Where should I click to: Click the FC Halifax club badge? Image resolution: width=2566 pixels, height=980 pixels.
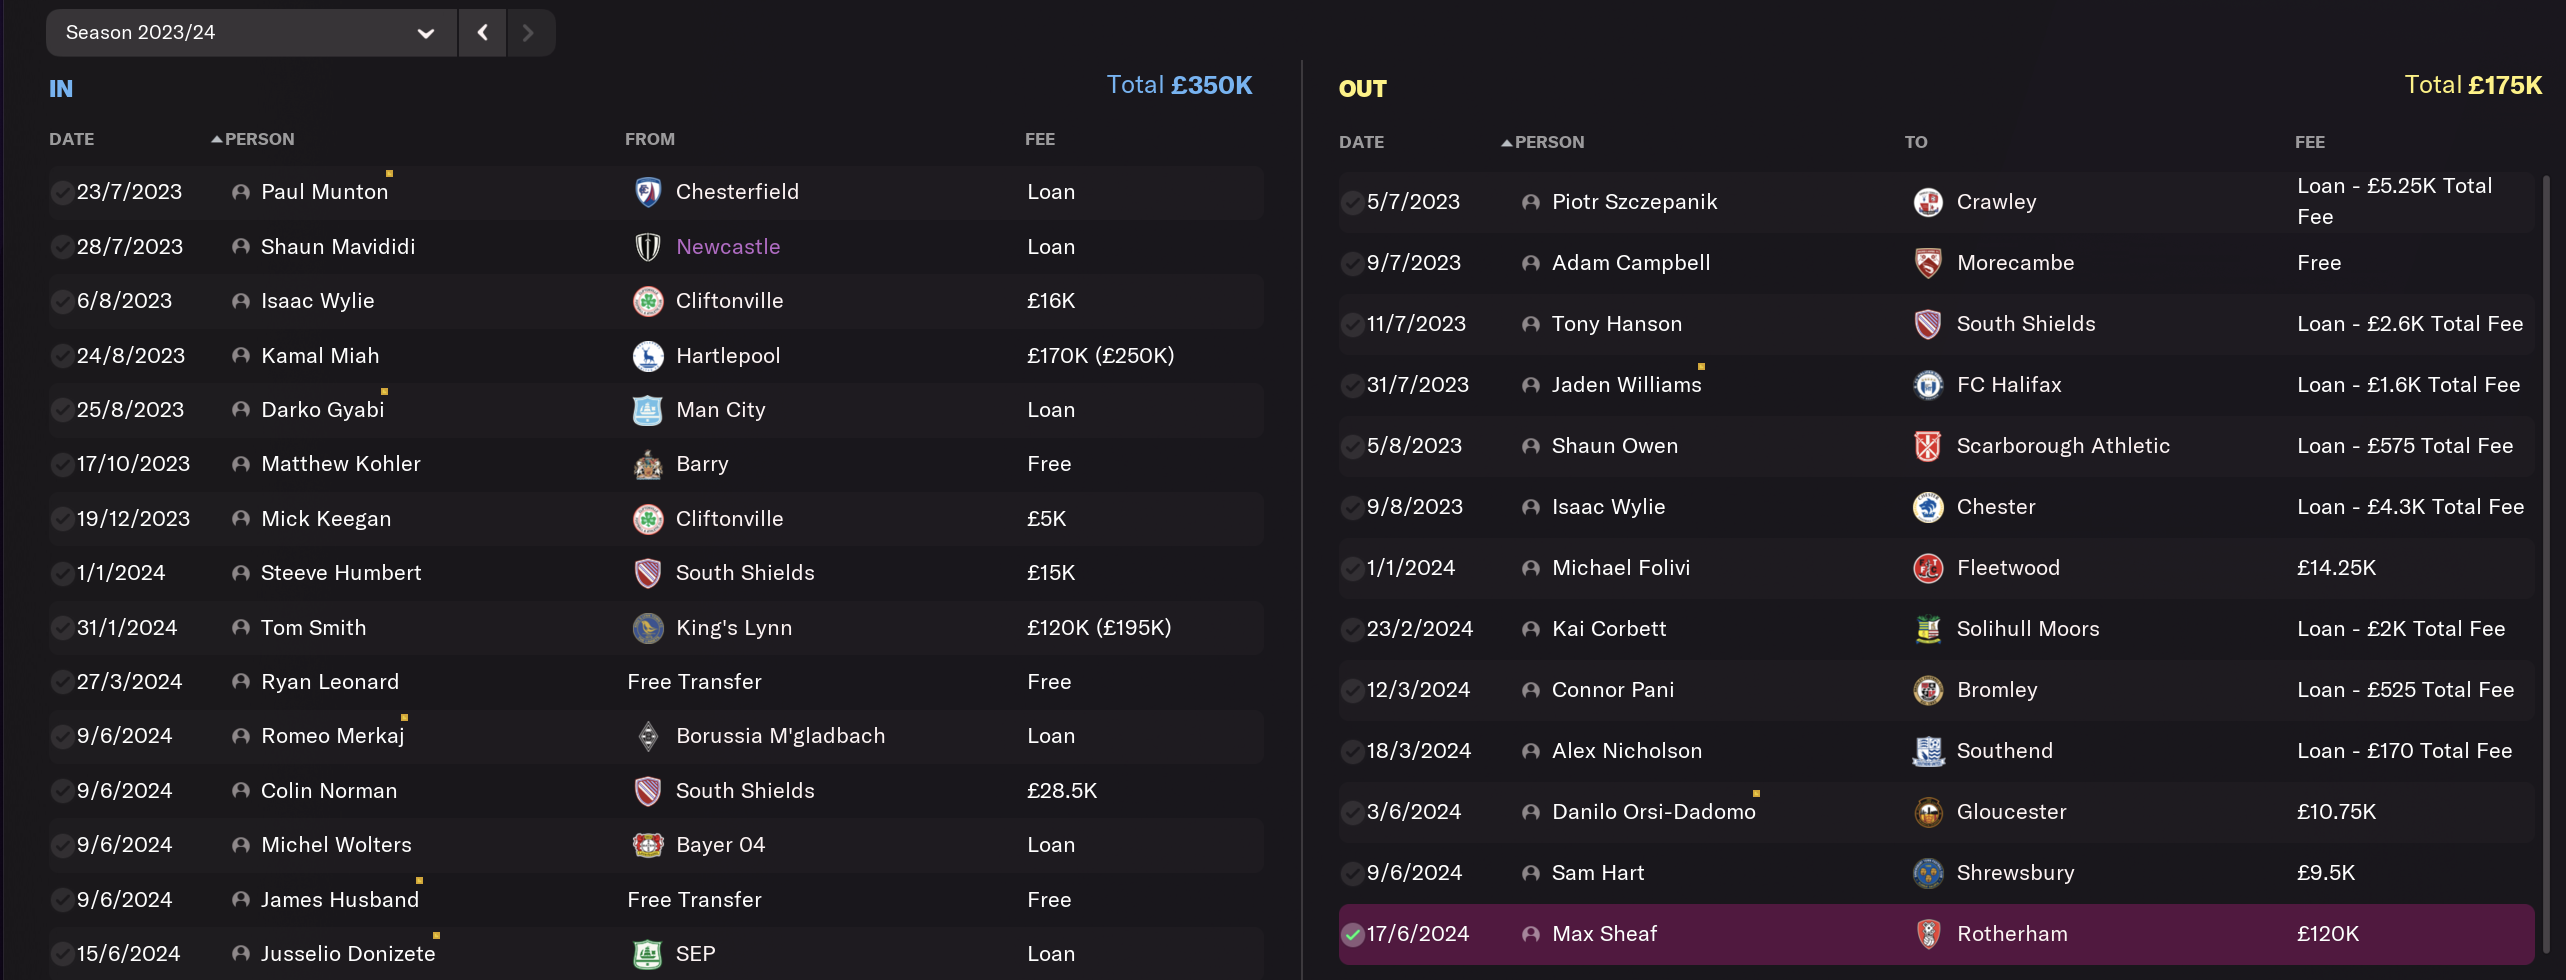(1928, 385)
